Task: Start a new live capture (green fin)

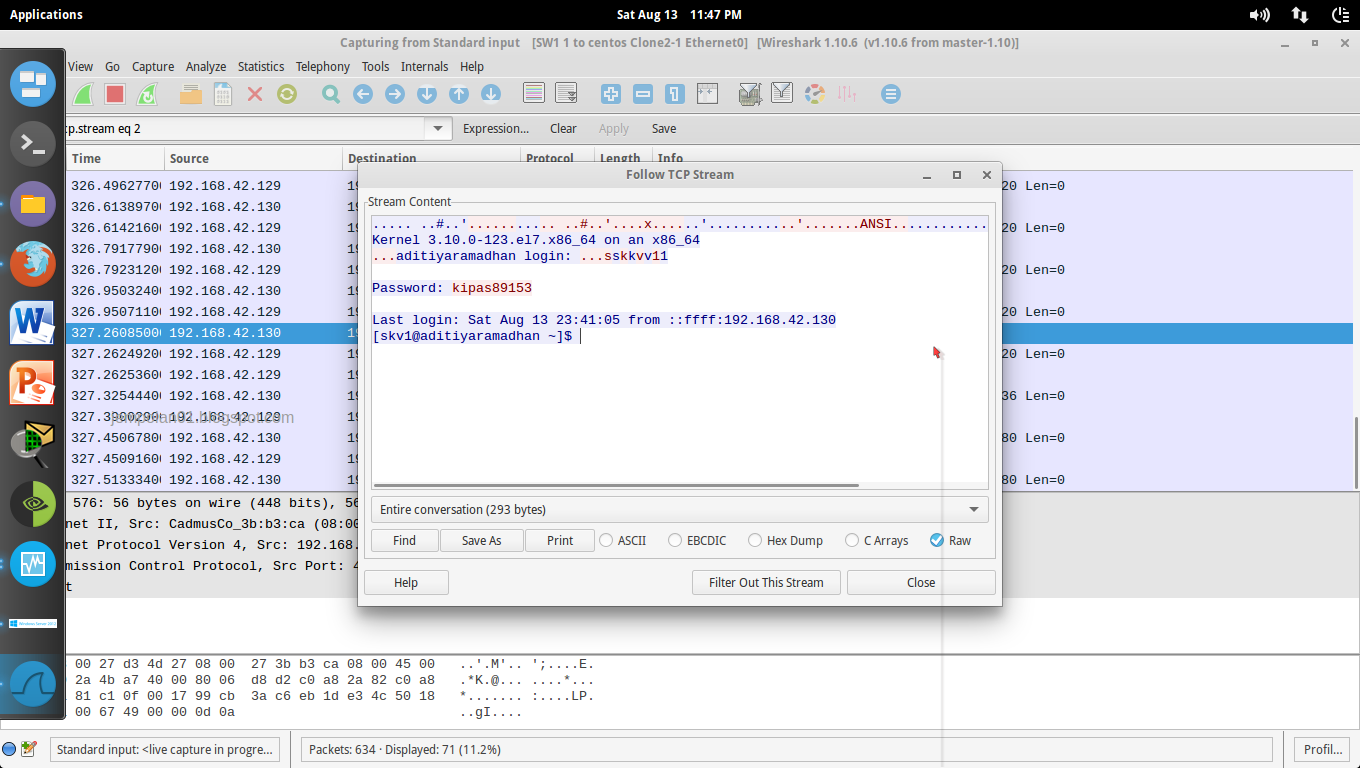Action: [85, 94]
